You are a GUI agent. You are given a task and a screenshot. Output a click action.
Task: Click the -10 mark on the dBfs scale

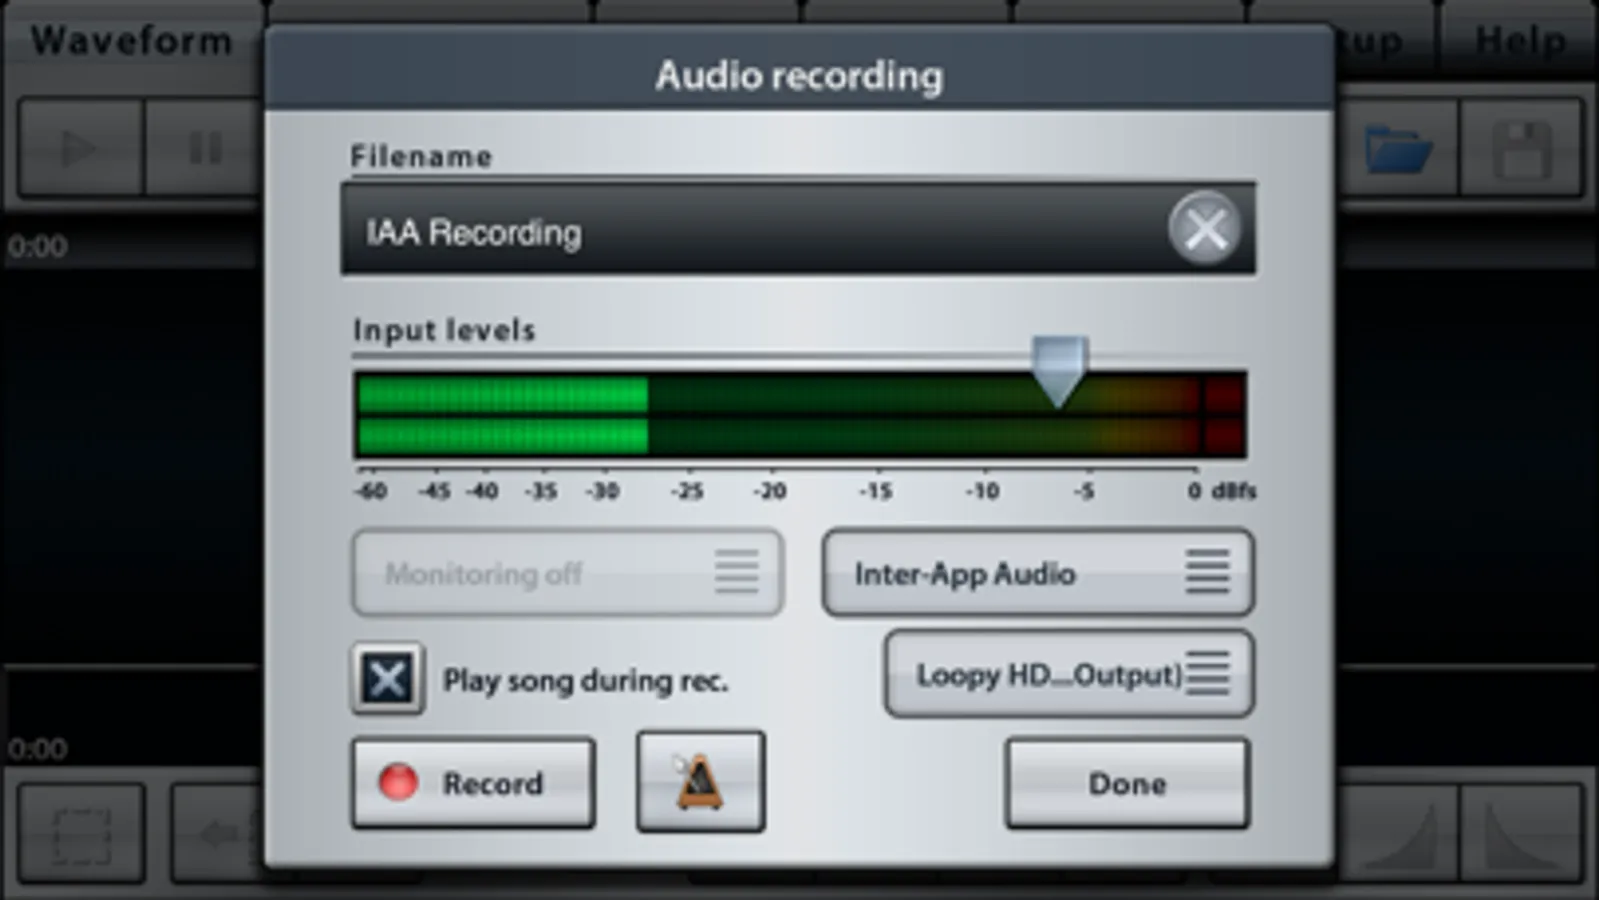tap(982, 491)
